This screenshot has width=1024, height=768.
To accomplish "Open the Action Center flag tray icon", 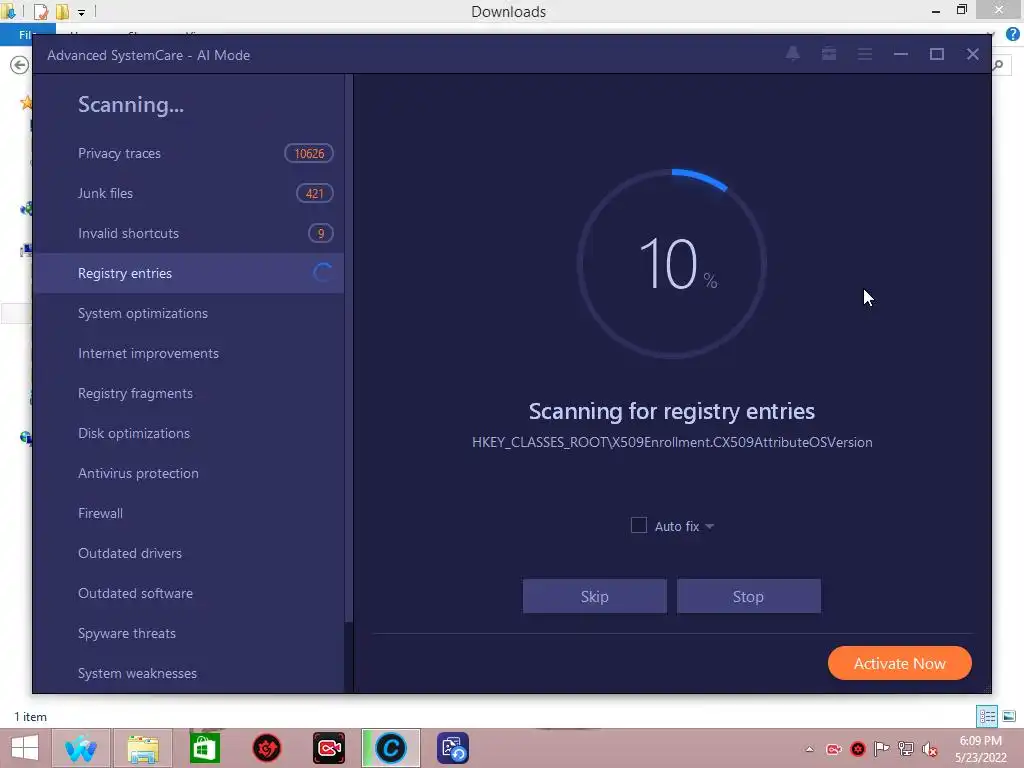I will pyautogui.click(x=882, y=748).
